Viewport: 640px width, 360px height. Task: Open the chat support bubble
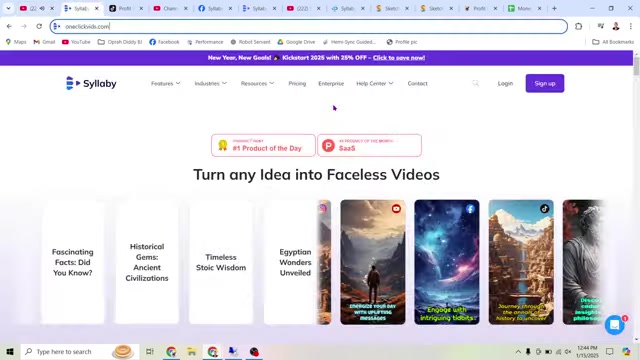tap(615, 325)
